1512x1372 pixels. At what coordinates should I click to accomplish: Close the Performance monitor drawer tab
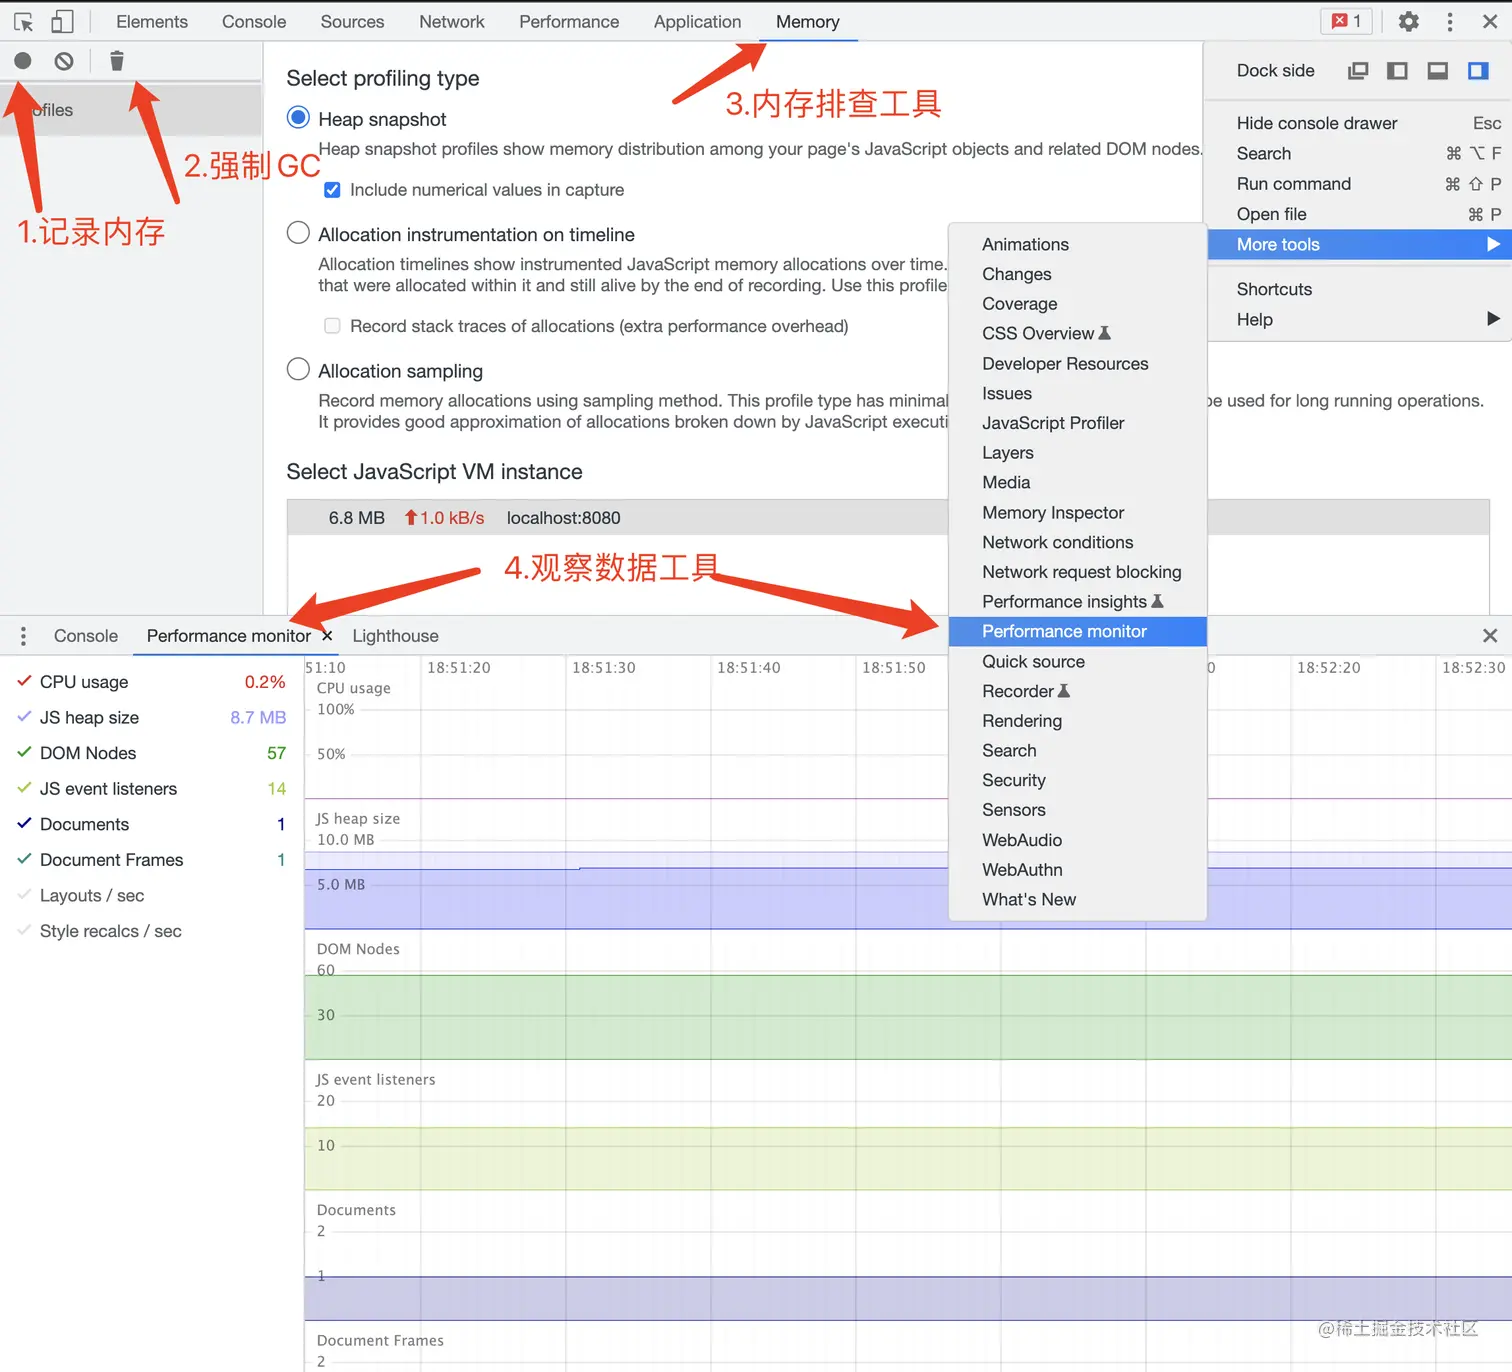(x=327, y=635)
